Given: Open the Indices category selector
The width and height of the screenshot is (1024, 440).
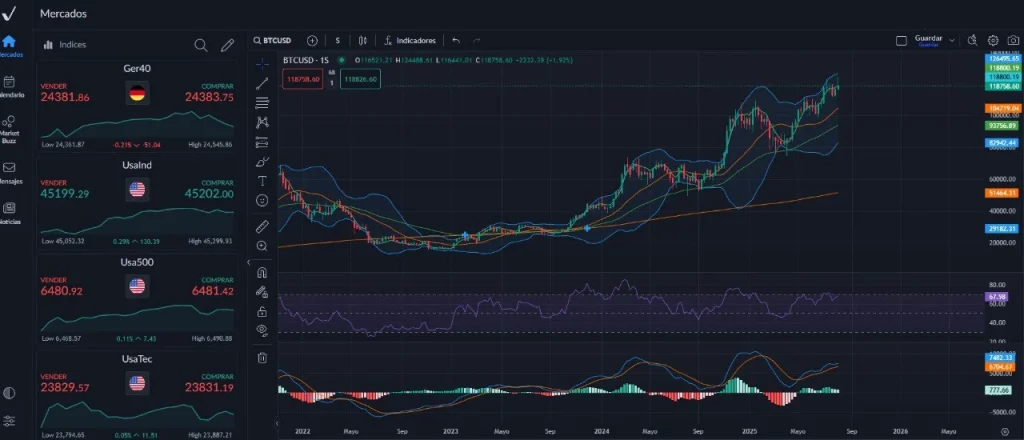Looking at the screenshot, I should (x=65, y=45).
